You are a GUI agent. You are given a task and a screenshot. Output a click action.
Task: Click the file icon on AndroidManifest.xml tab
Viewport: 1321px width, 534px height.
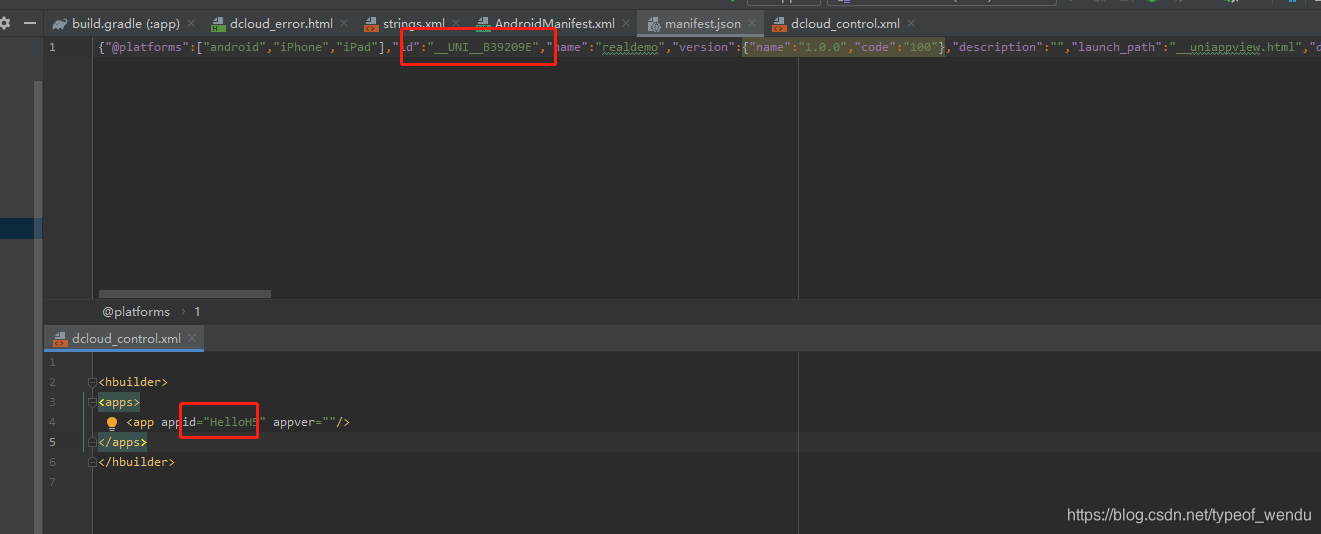483,23
